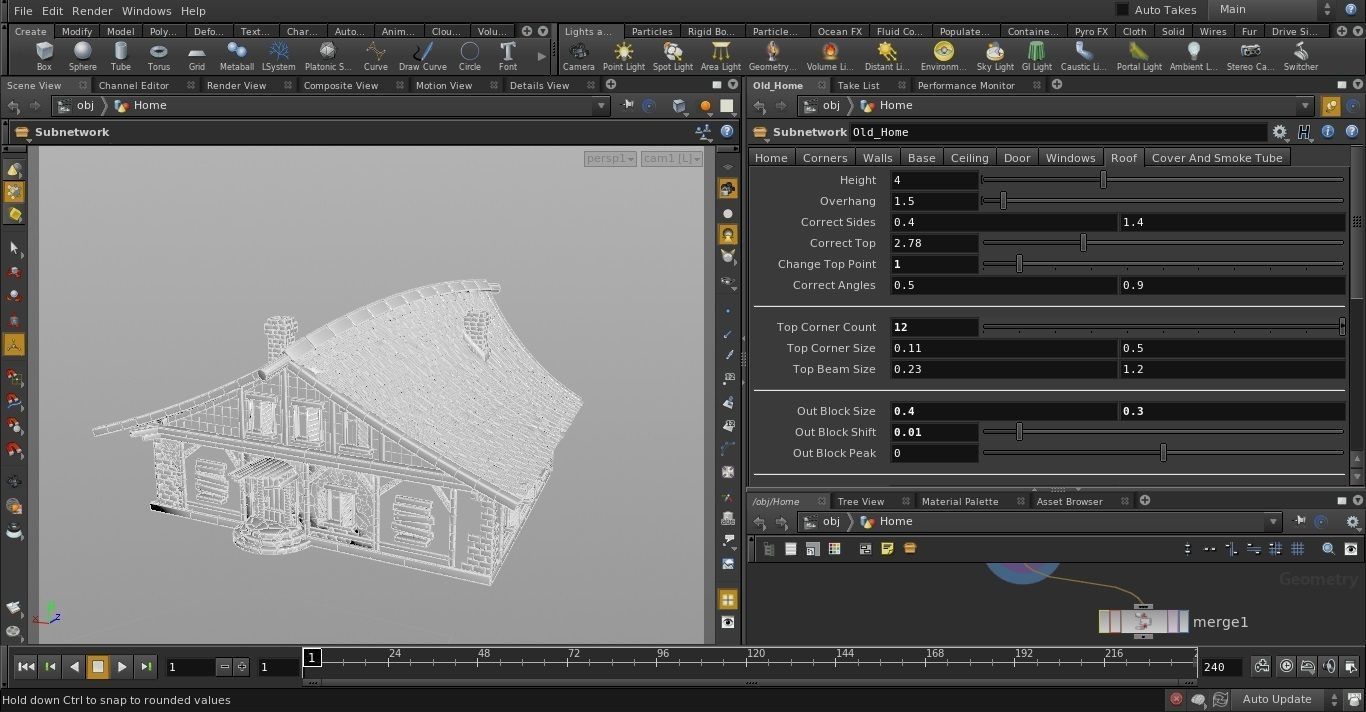Image resolution: width=1366 pixels, height=712 pixels.
Task: Open the parameter gear menu for Old_Home
Action: [x=1280, y=132]
